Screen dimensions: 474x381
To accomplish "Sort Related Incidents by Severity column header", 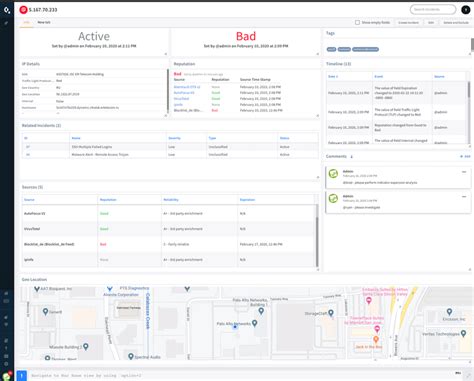I will point(174,138).
